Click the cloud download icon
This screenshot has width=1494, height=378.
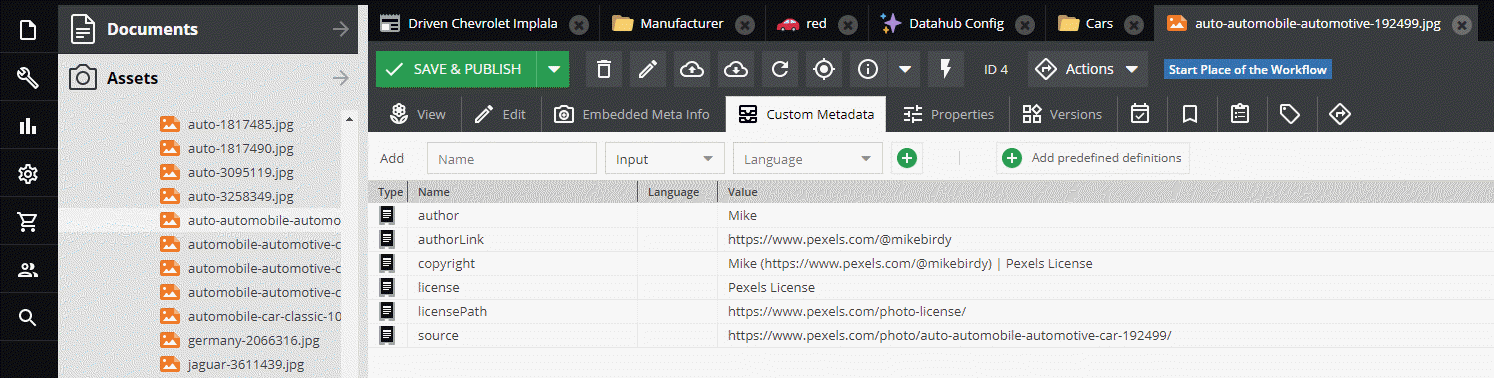coord(735,69)
